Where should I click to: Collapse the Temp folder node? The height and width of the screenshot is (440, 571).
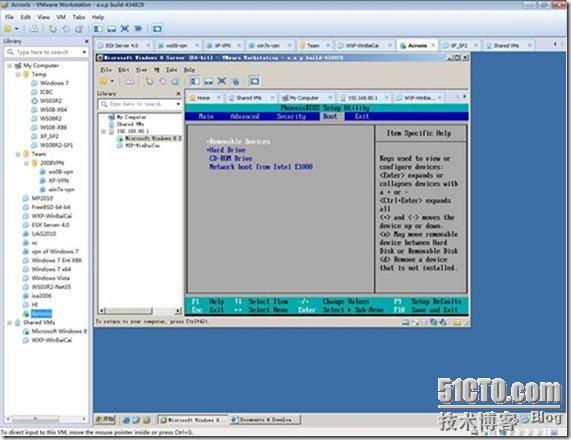[x=18, y=74]
